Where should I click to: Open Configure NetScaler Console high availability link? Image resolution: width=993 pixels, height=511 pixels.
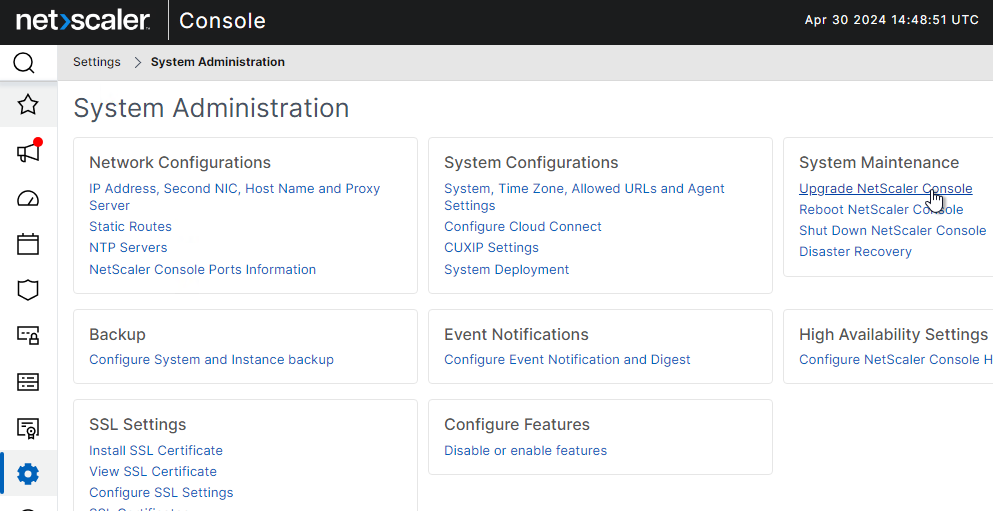[x=895, y=360]
